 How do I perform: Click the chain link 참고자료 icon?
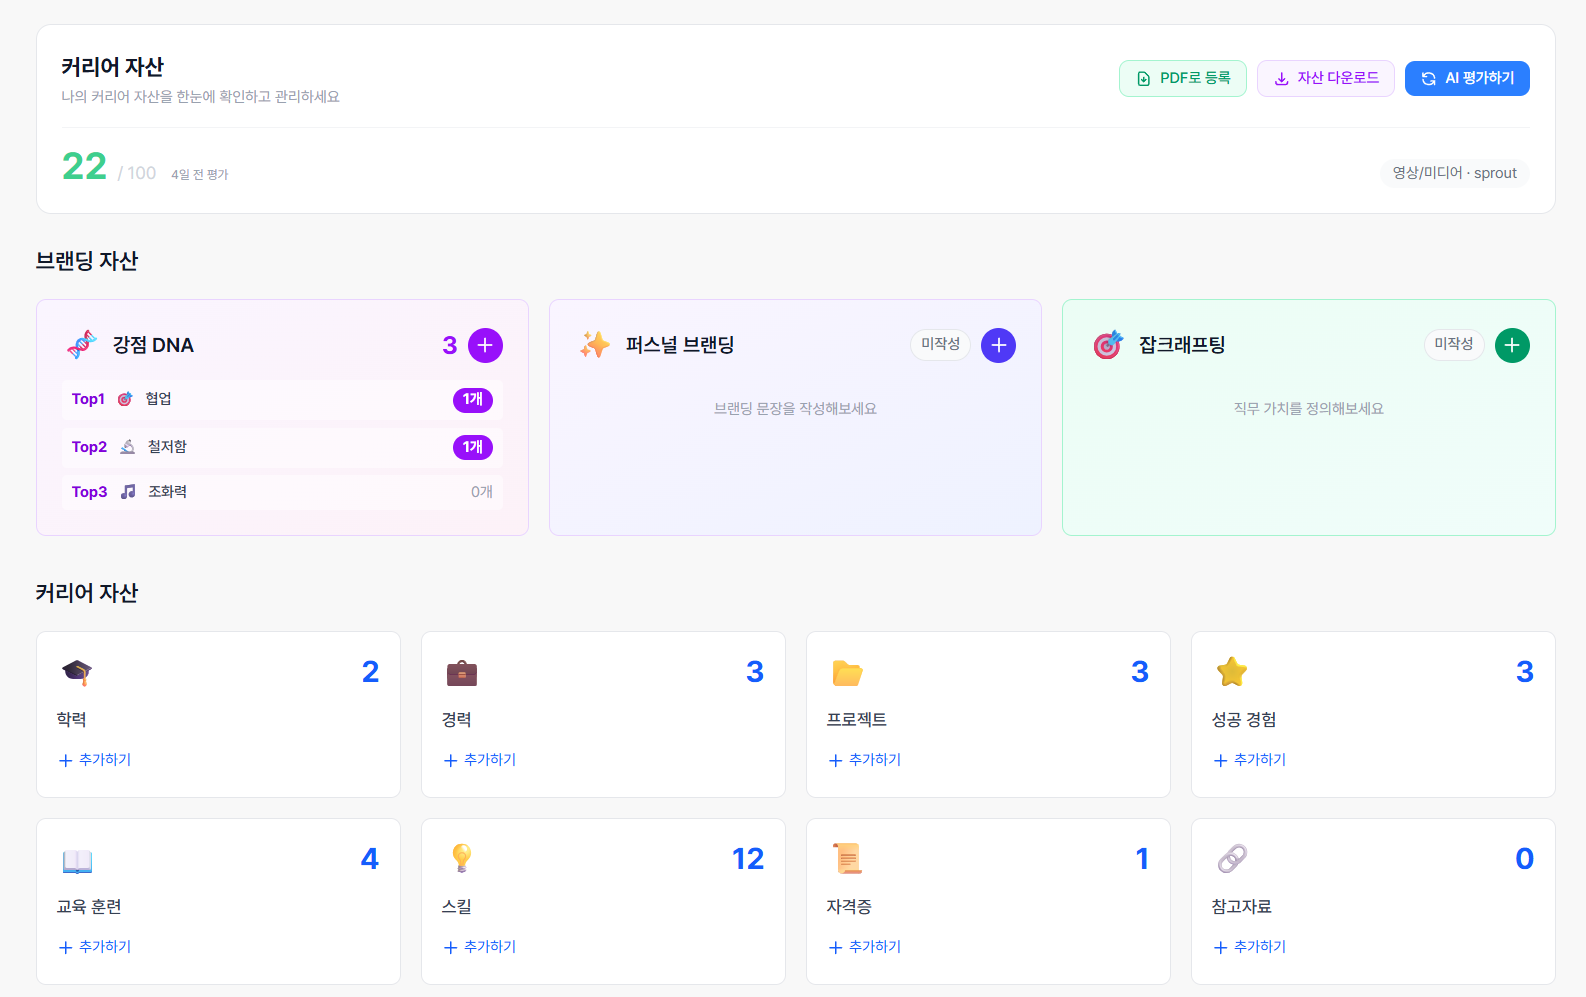1232,858
